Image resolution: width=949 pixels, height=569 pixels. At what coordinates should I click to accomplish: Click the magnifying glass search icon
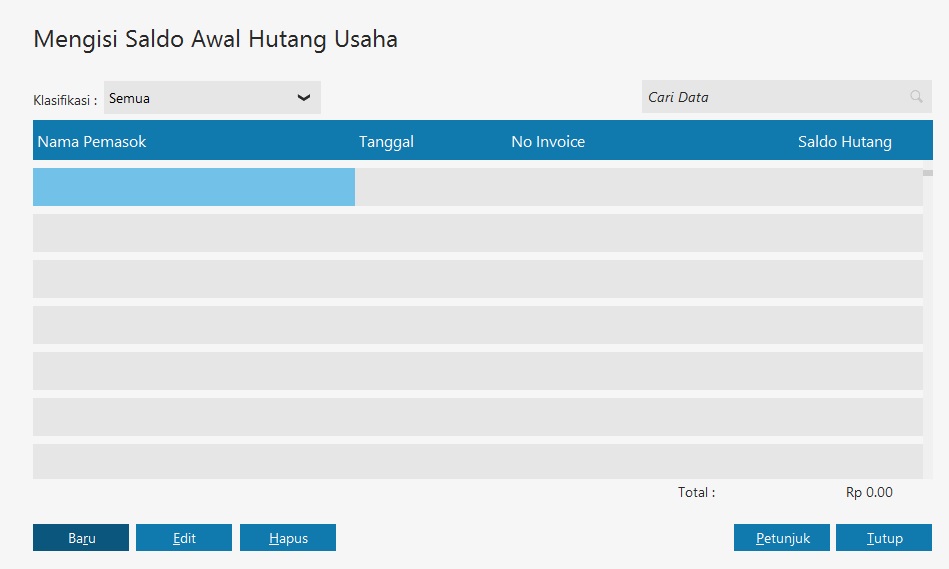click(916, 97)
